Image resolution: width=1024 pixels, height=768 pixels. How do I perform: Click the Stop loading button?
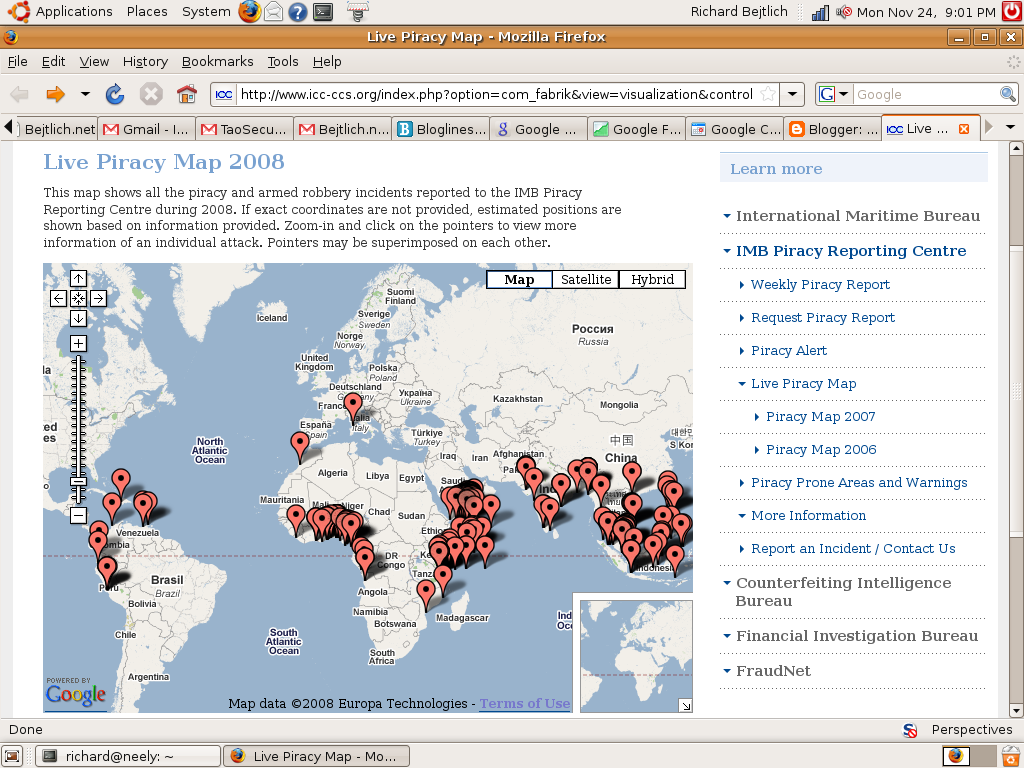click(x=151, y=95)
